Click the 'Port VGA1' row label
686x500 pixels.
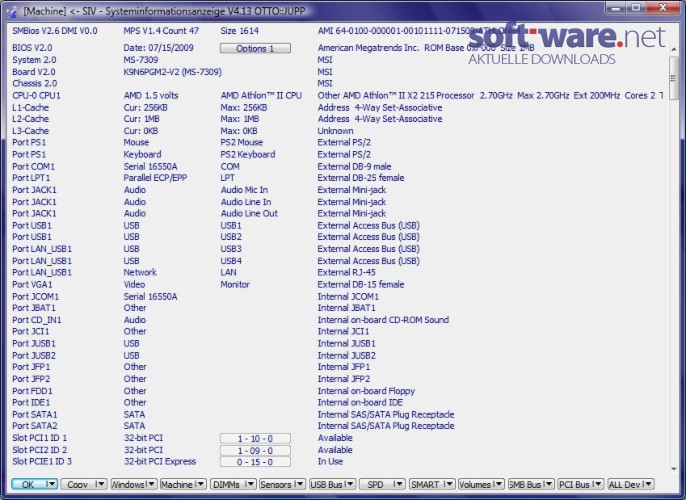[32, 284]
